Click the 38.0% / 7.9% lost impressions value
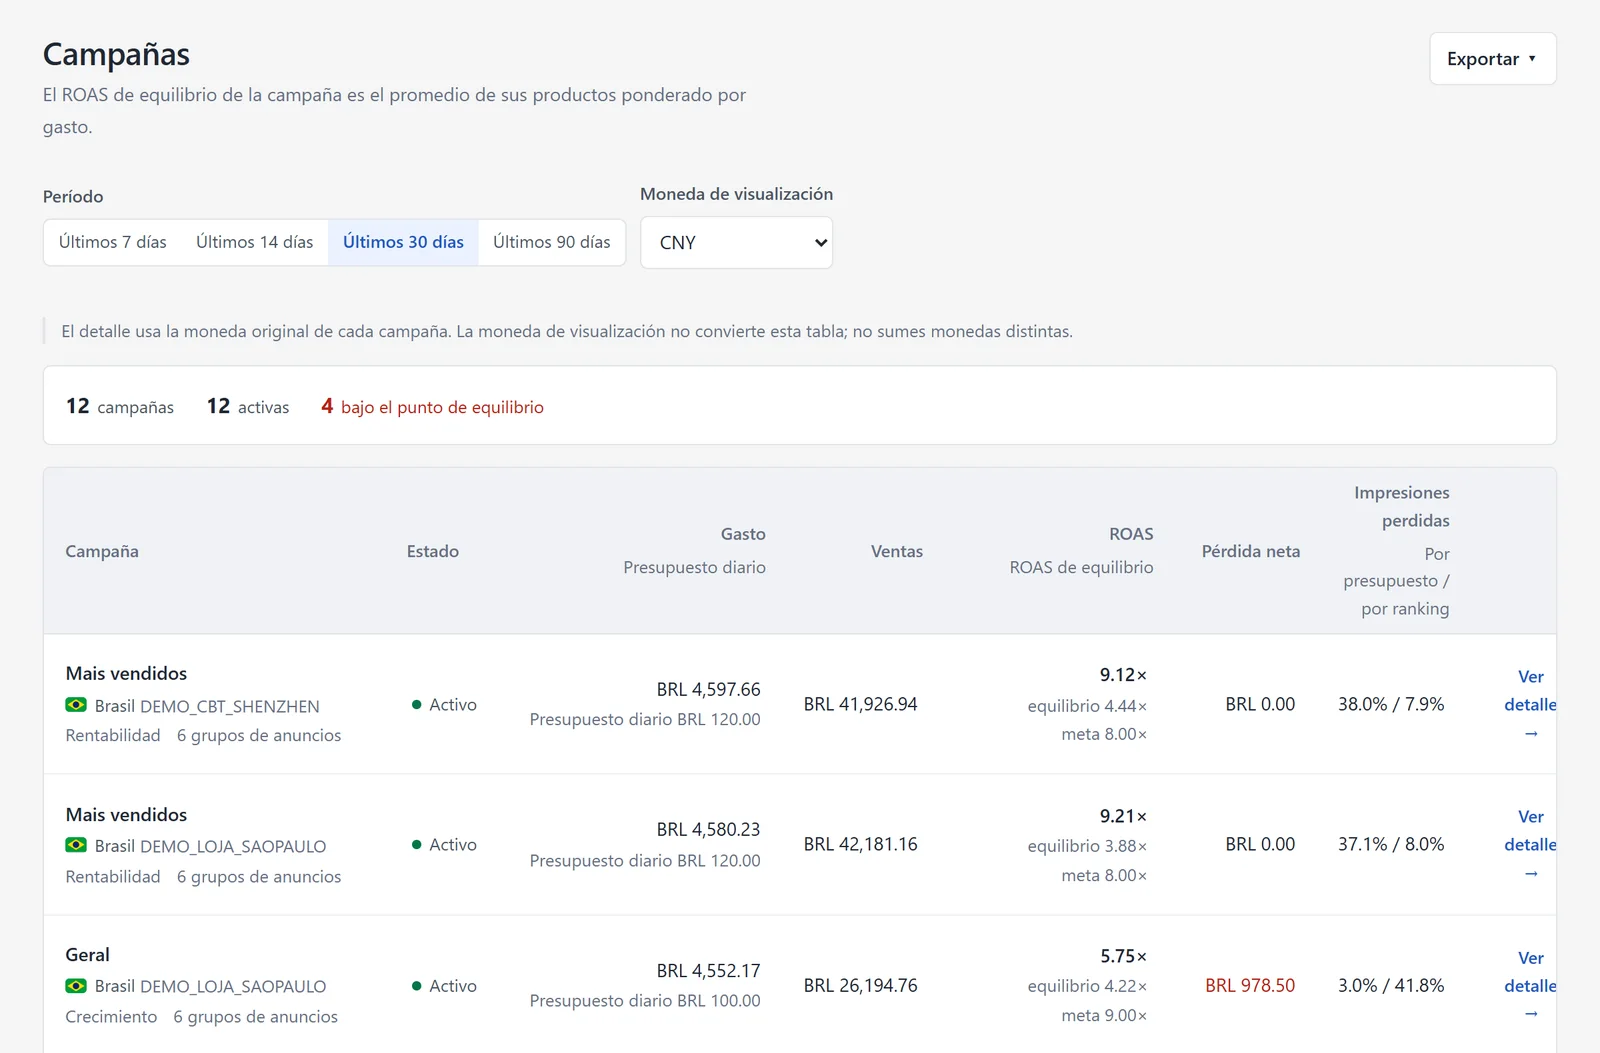 tap(1391, 705)
